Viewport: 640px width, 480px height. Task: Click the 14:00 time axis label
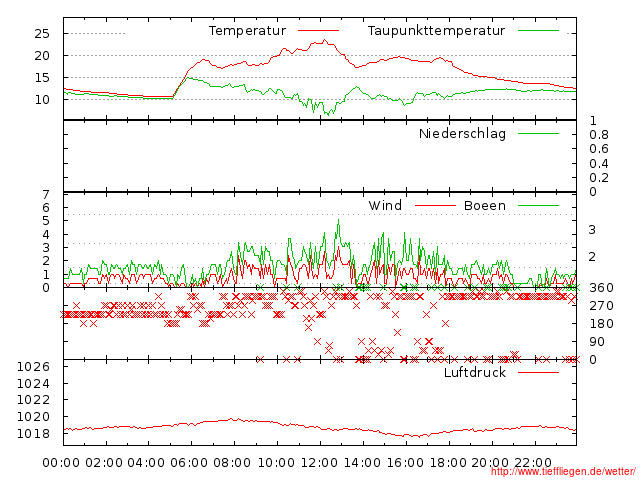(x=362, y=463)
